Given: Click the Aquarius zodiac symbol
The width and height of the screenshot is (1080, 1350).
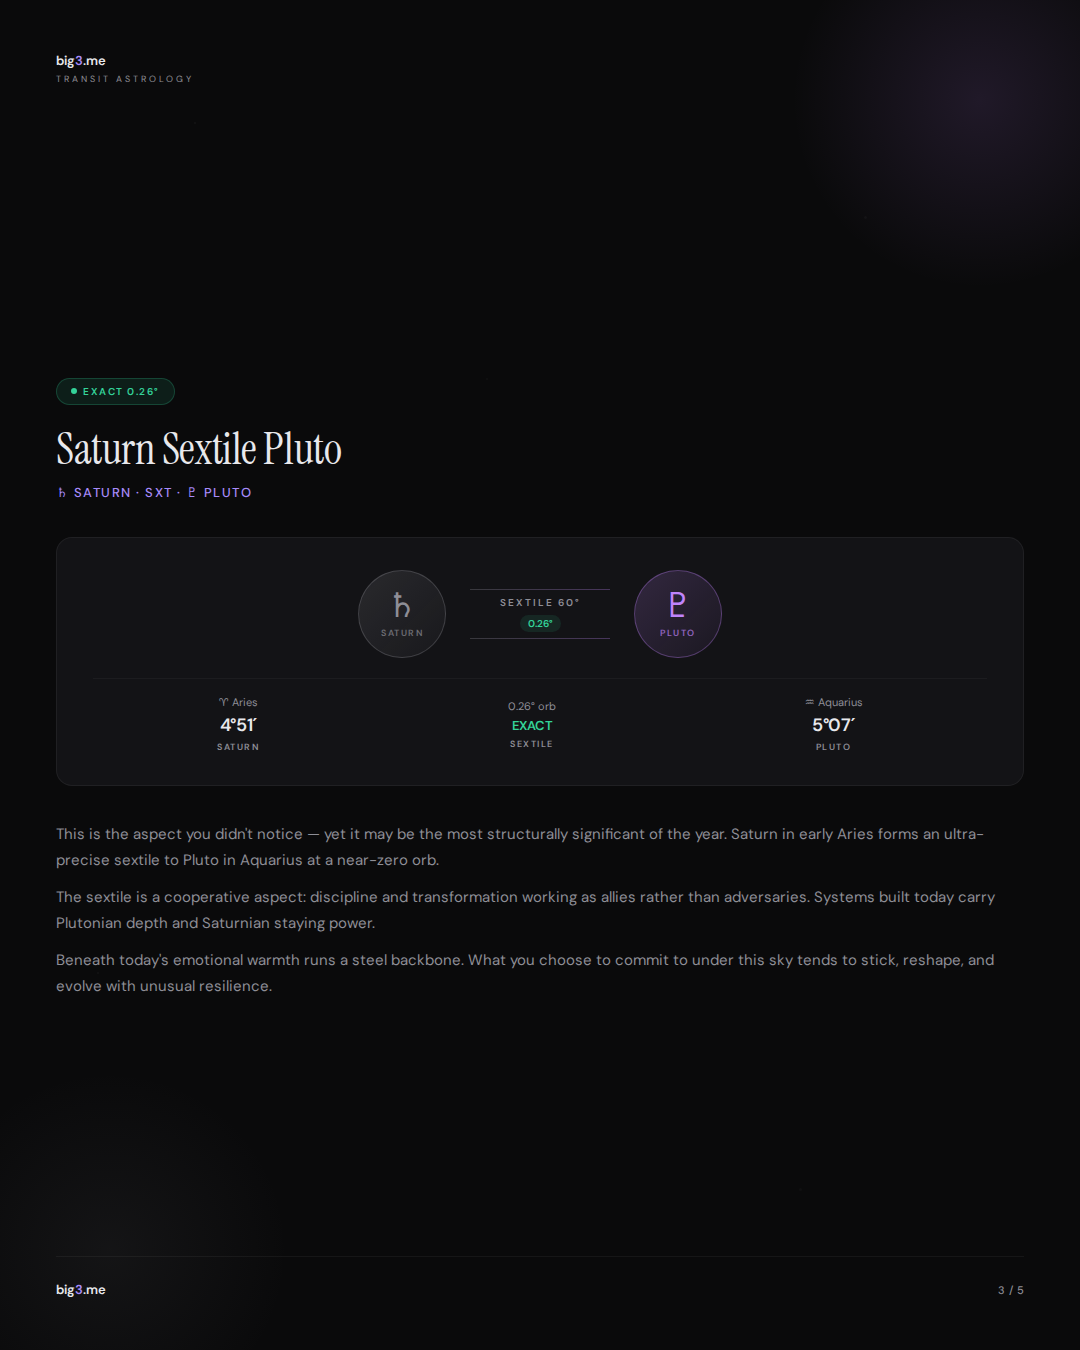Looking at the screenshot, I should [810, 702].
